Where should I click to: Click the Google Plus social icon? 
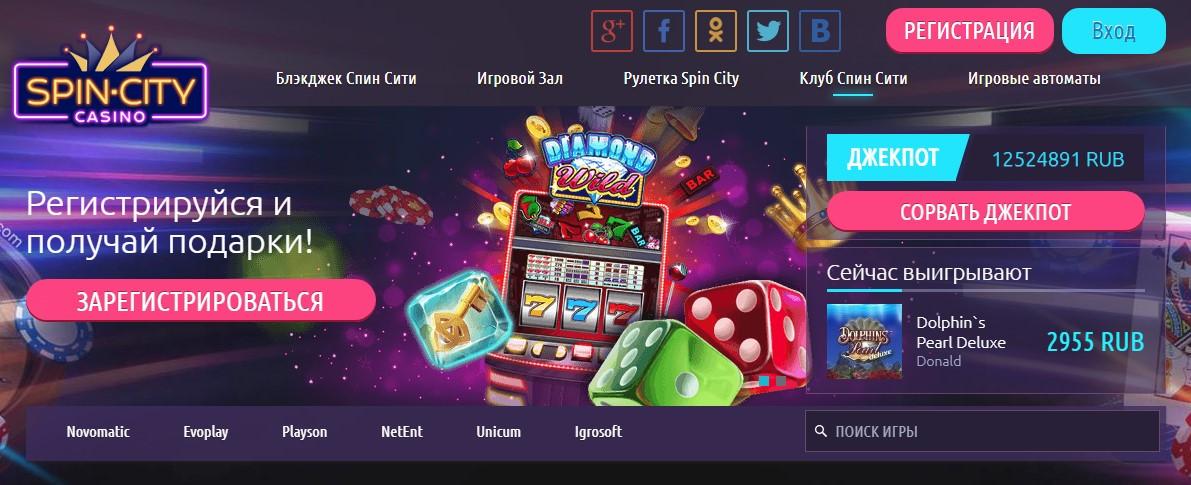pyautogui.click(x=612, y=31)
